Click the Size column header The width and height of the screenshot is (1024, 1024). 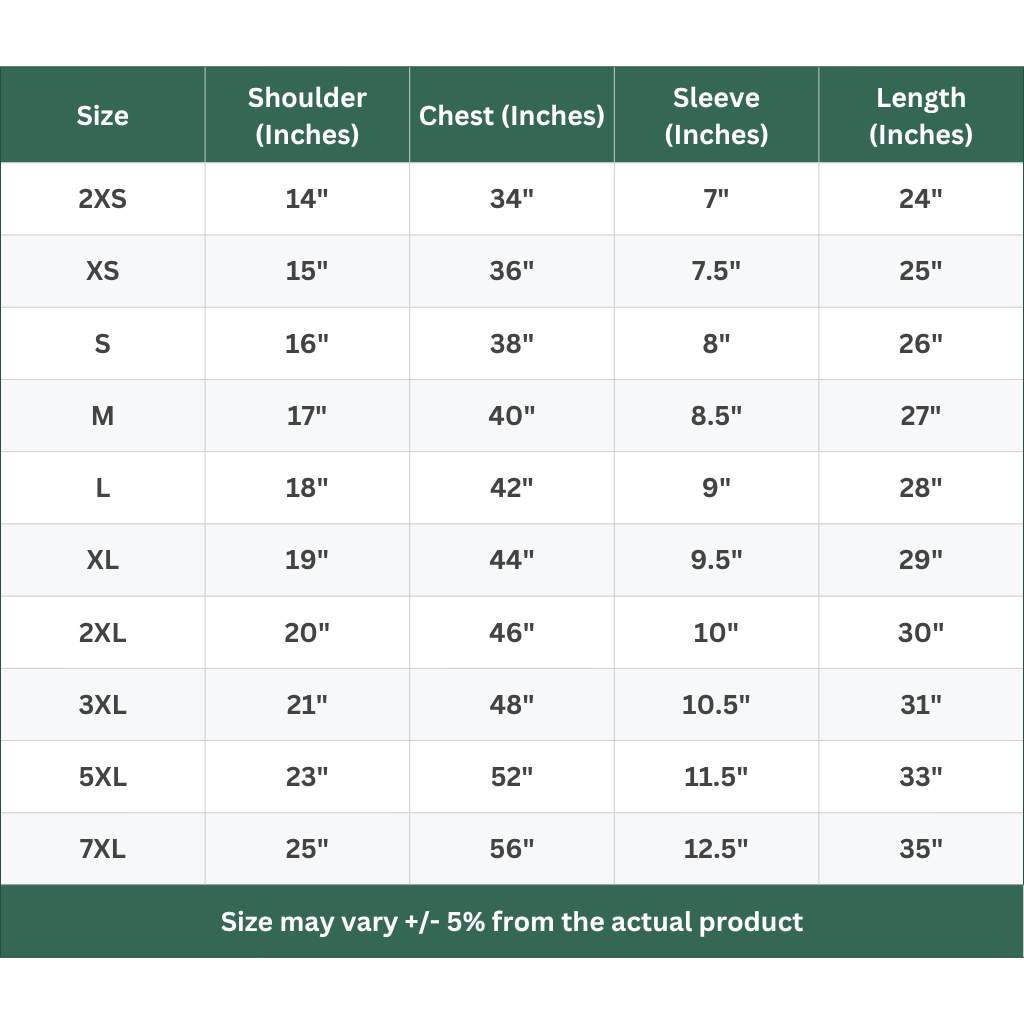103,116
